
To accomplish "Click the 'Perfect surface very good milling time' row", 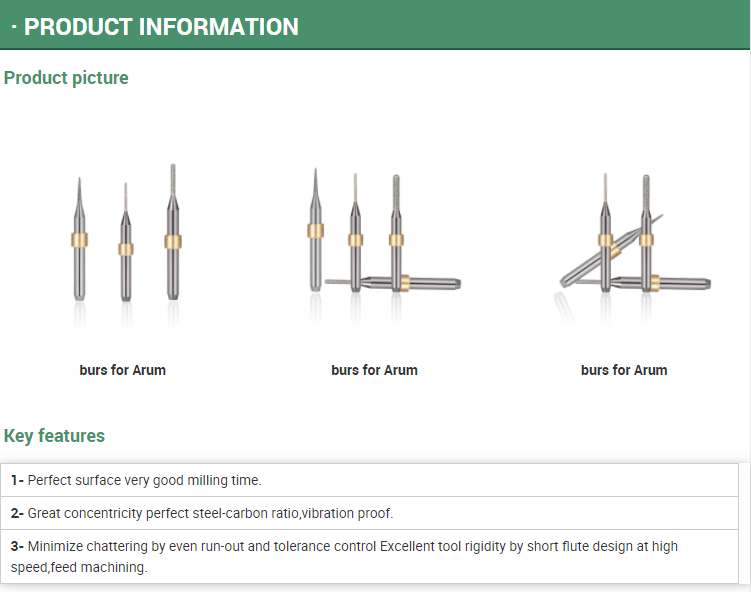I will click(x=144, y=480).
